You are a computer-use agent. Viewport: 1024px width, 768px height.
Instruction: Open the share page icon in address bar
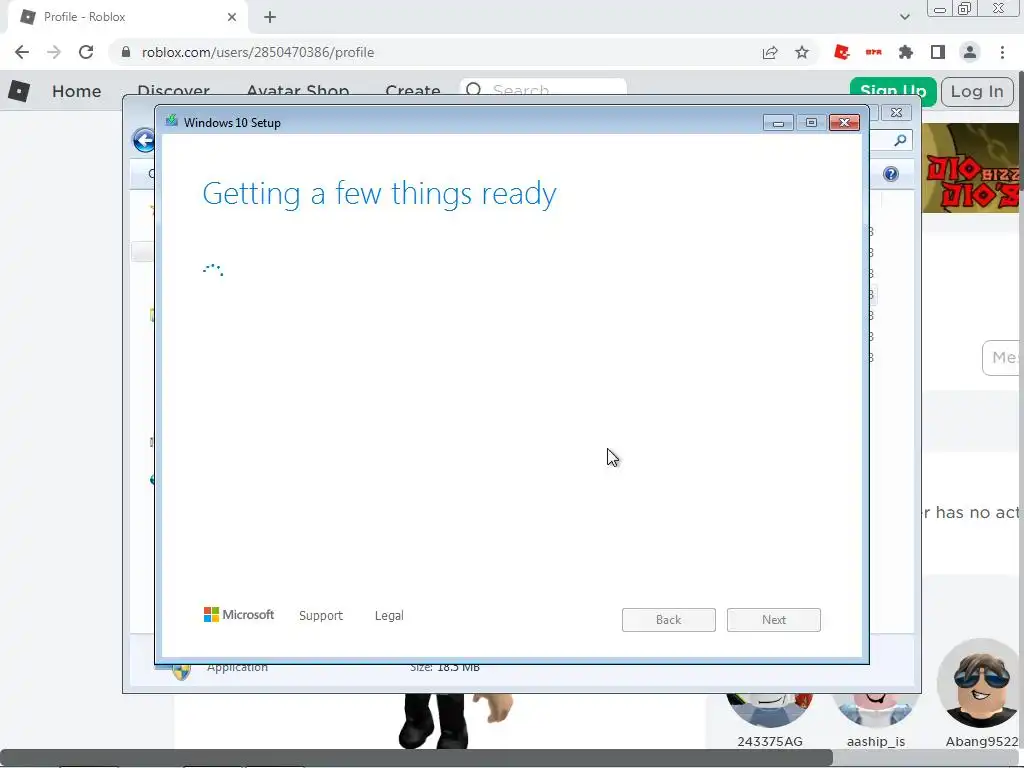coord(770,52)
